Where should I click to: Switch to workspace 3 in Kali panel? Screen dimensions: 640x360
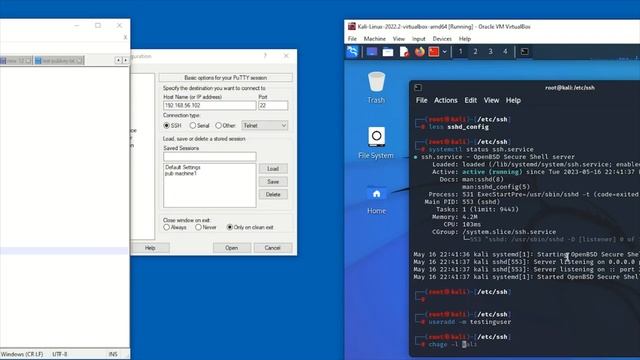[490, 51]
